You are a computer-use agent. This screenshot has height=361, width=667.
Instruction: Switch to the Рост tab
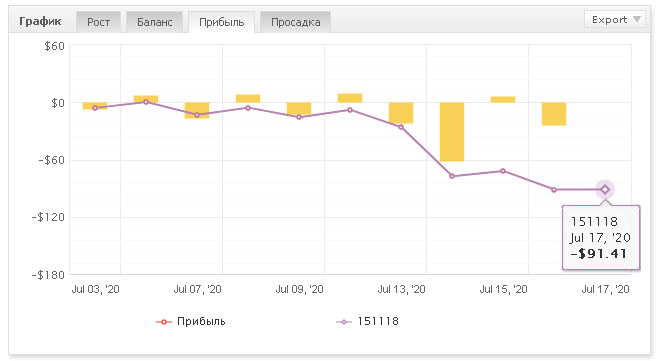98,22
